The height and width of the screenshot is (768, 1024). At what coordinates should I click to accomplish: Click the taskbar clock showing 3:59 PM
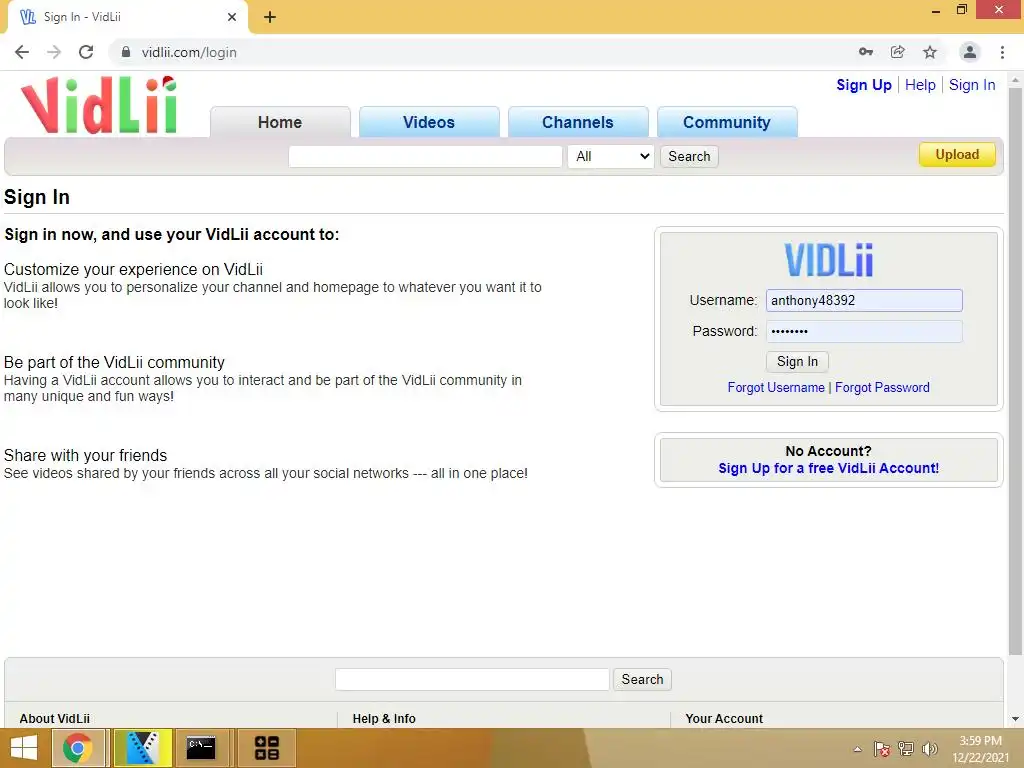980,749
